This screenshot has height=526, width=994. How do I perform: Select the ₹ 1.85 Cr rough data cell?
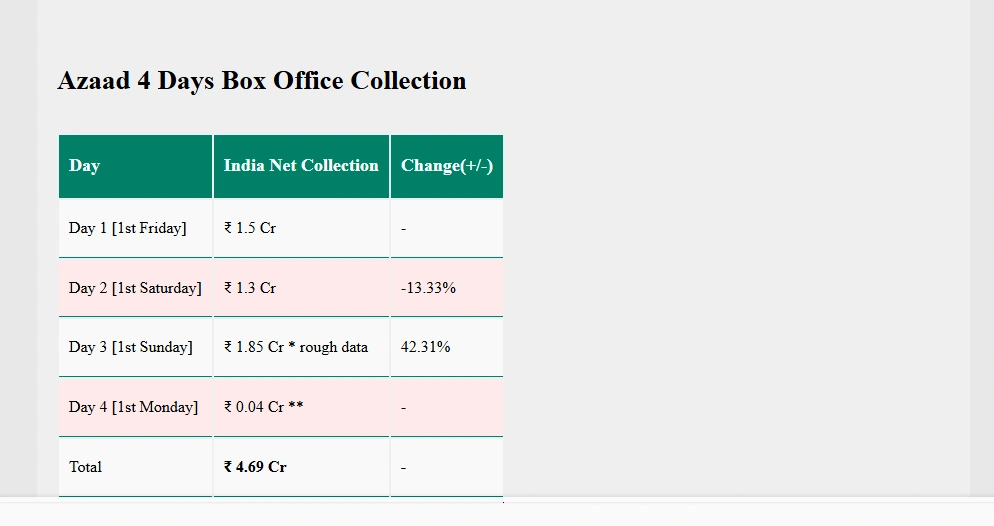(301, 347)
